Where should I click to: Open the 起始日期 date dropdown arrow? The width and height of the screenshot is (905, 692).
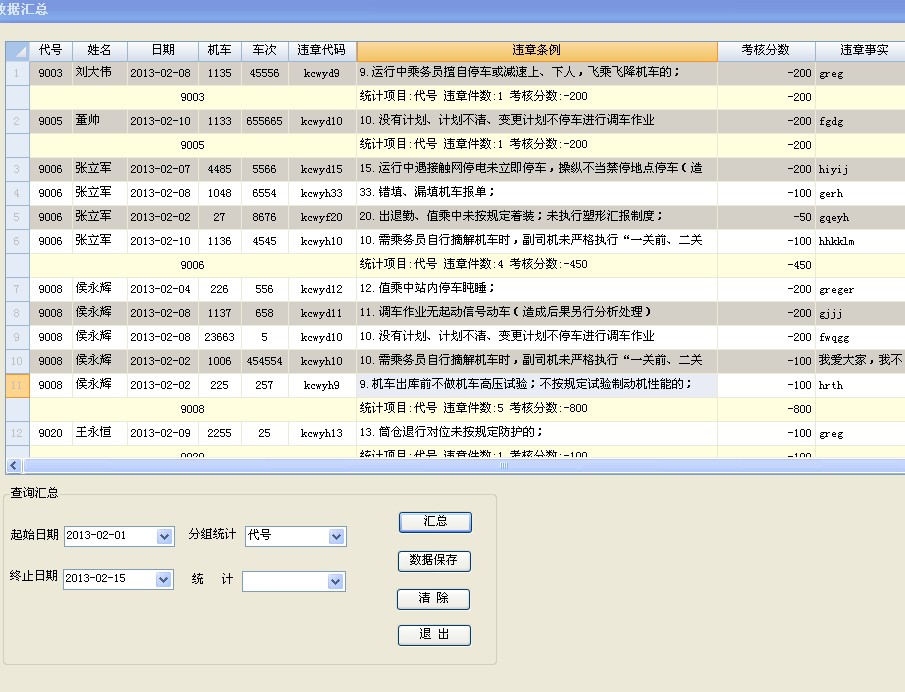[164, 536]
